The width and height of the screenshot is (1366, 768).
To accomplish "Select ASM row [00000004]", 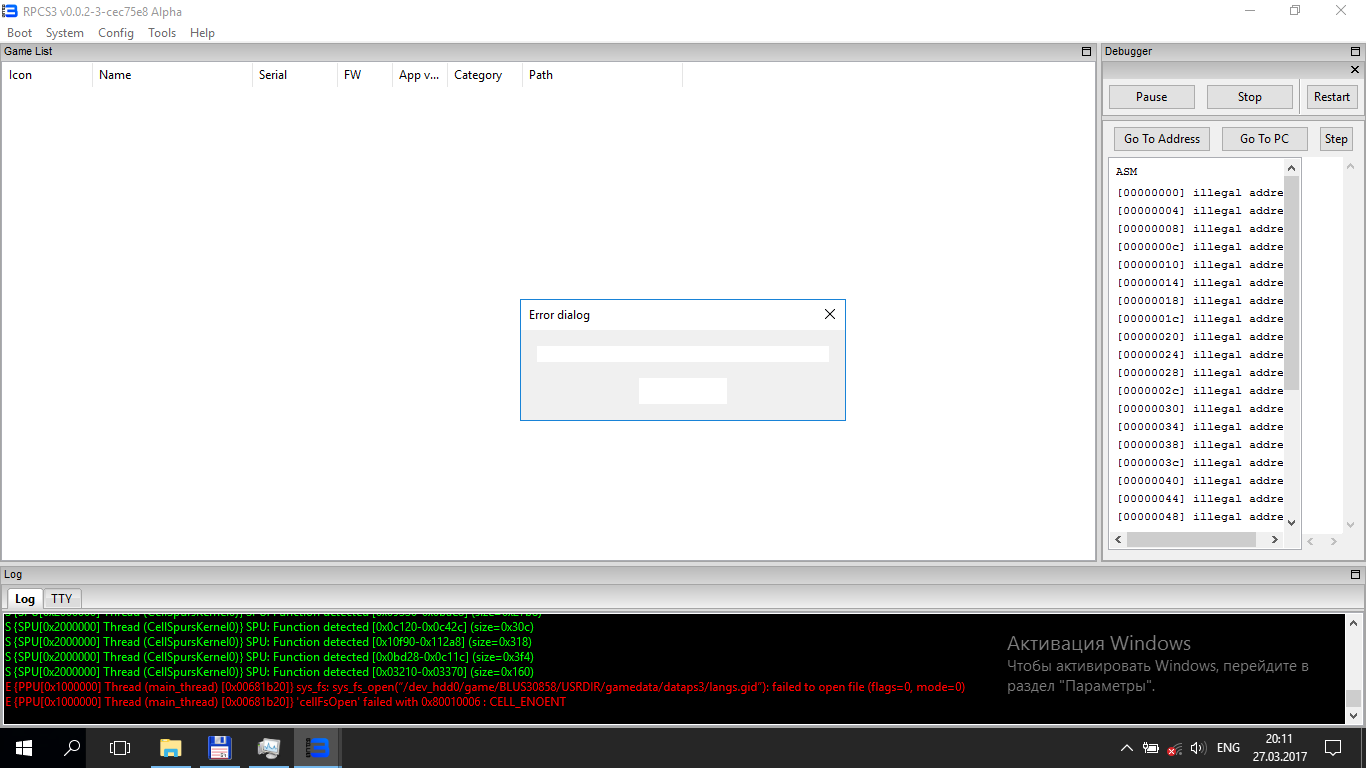I will (x=1200, y=211).
